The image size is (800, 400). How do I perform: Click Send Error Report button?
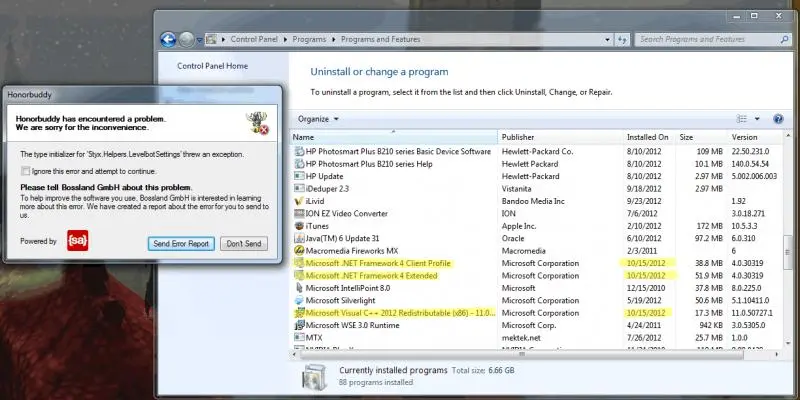(x=181, y=244)
